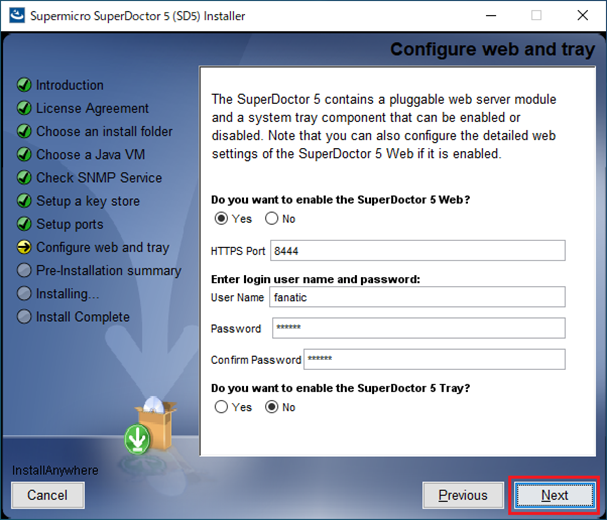The image size is (607, 520).
Task: Click the grey circle beside Installing...
Action: click(24, 293)
